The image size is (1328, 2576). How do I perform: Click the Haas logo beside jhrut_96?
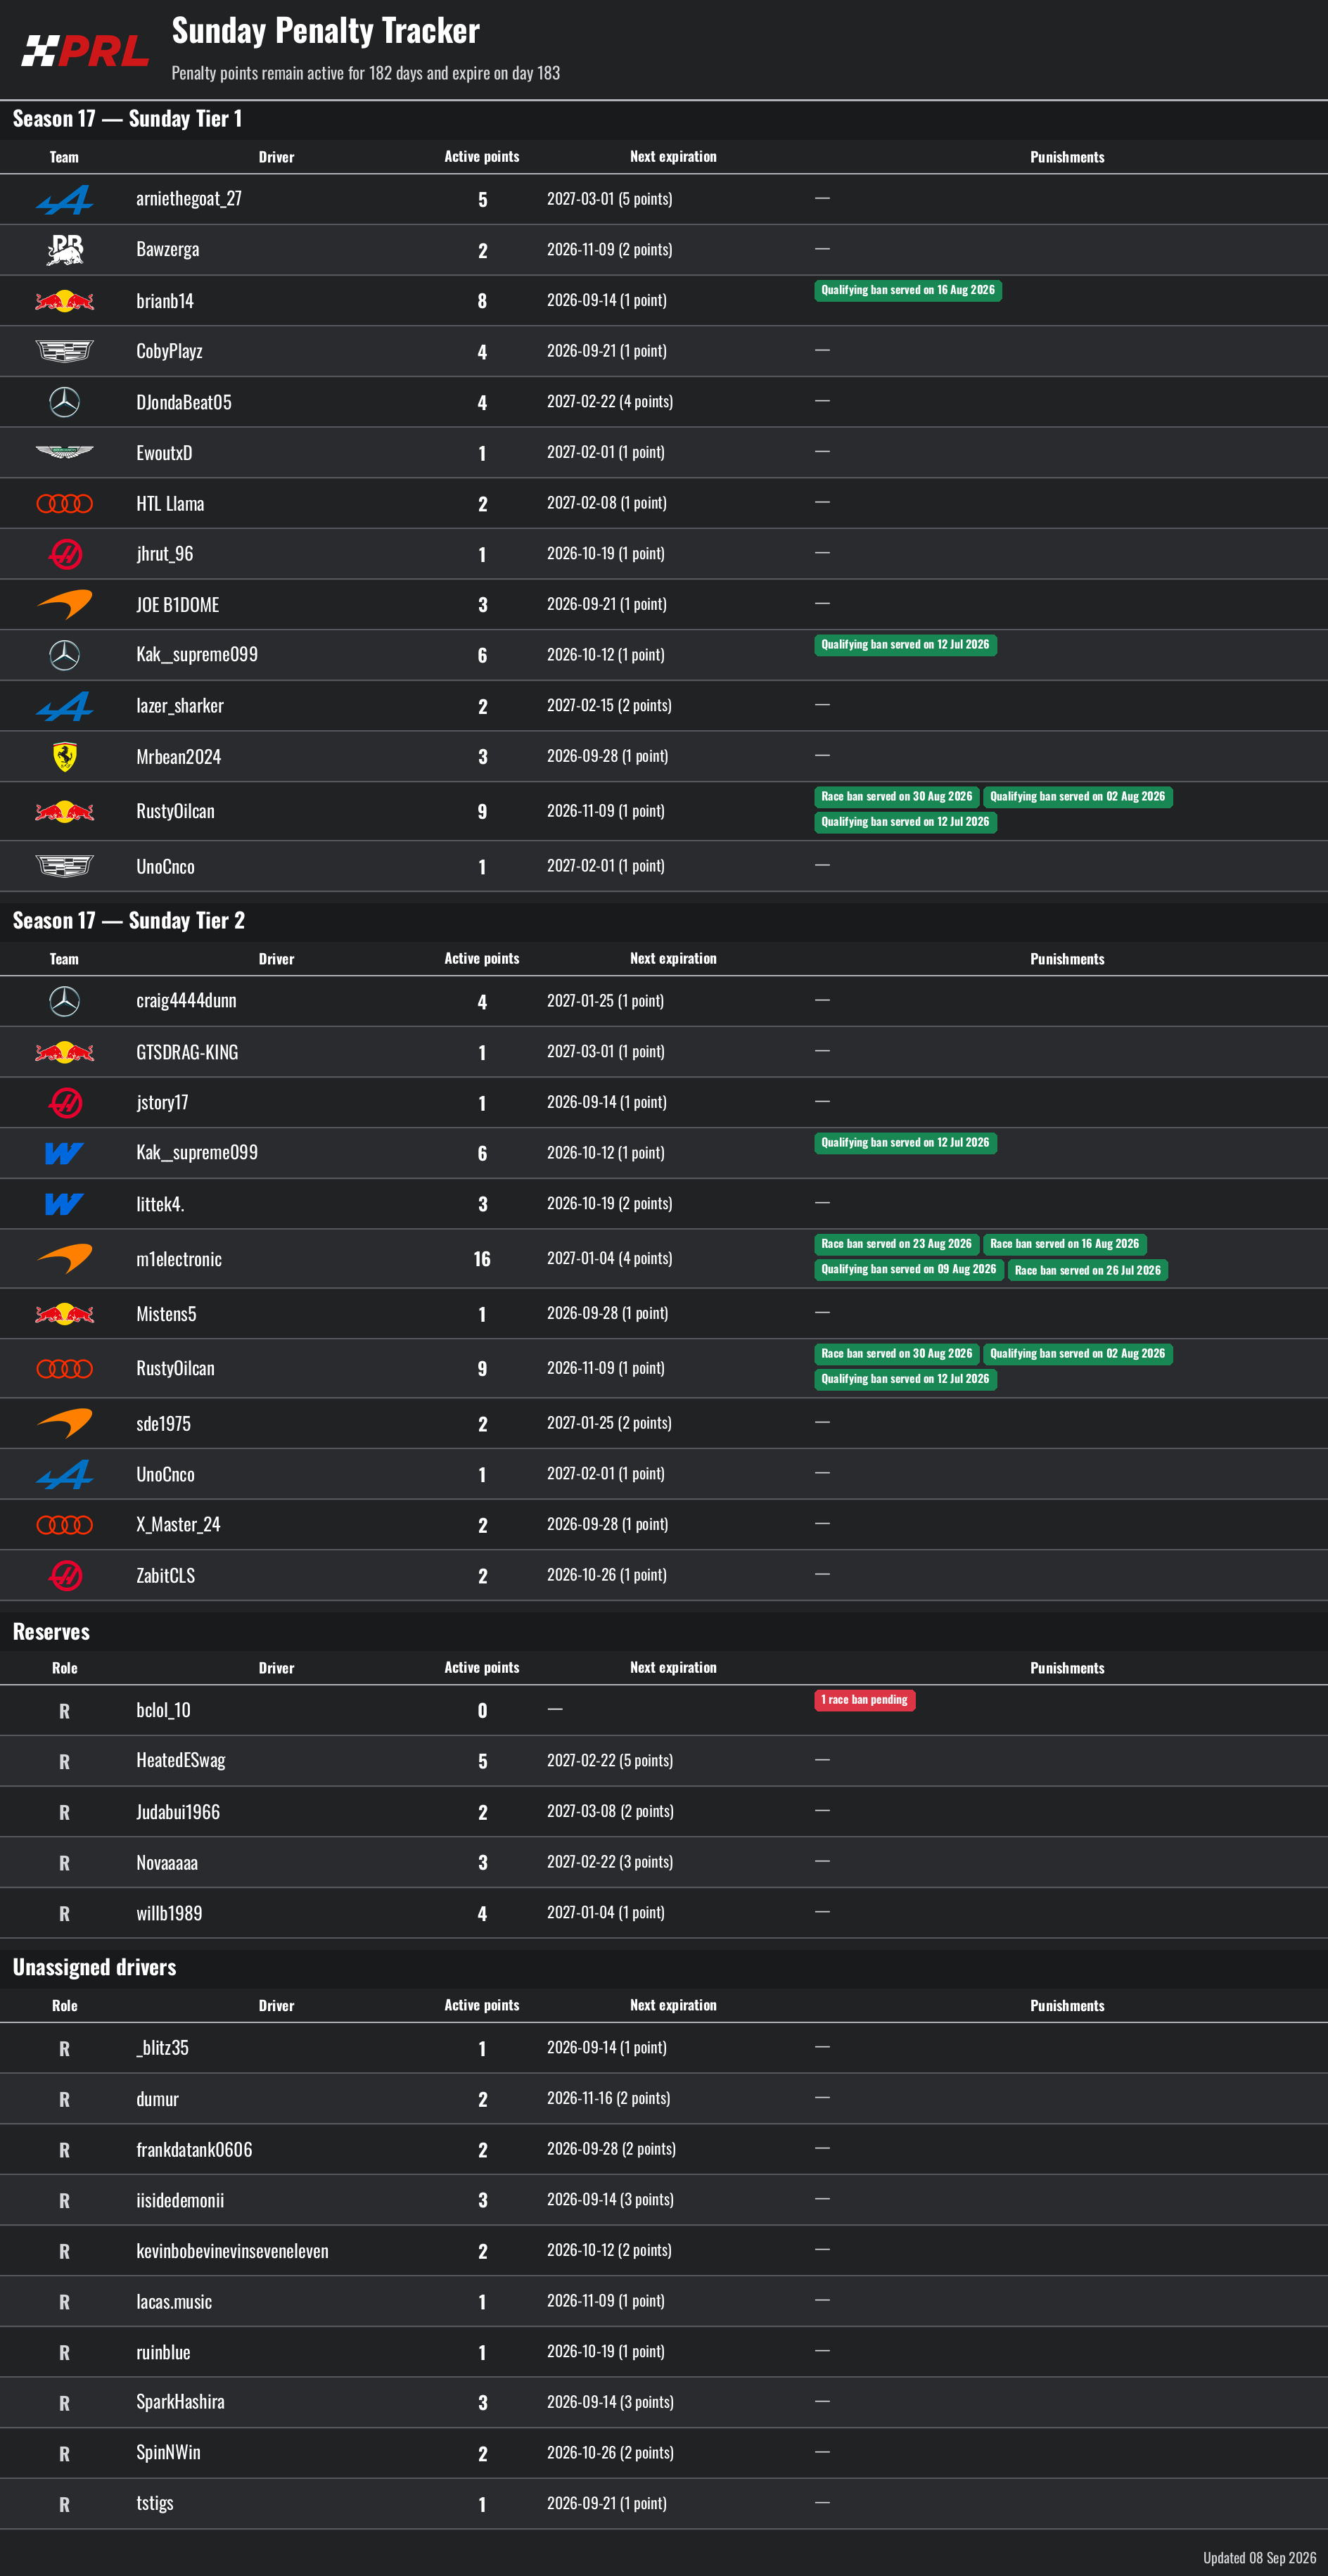[65, 554]
